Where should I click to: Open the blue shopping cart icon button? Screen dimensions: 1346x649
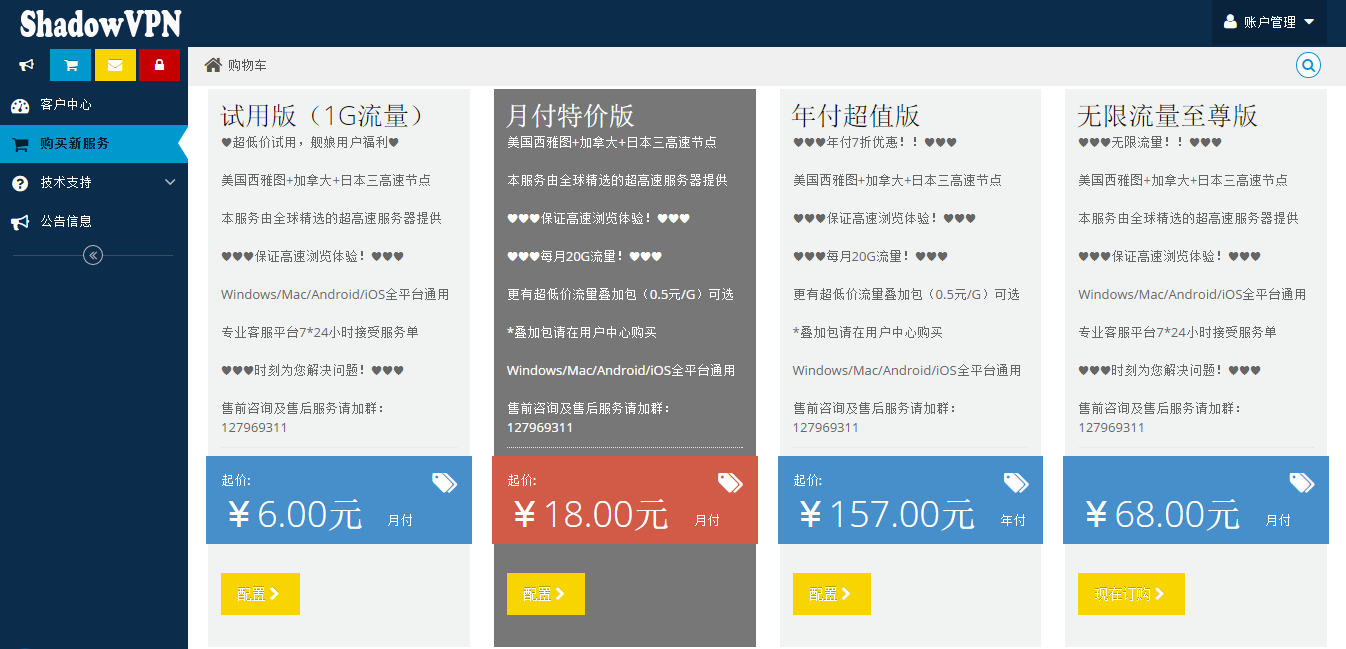pos(71,65)
